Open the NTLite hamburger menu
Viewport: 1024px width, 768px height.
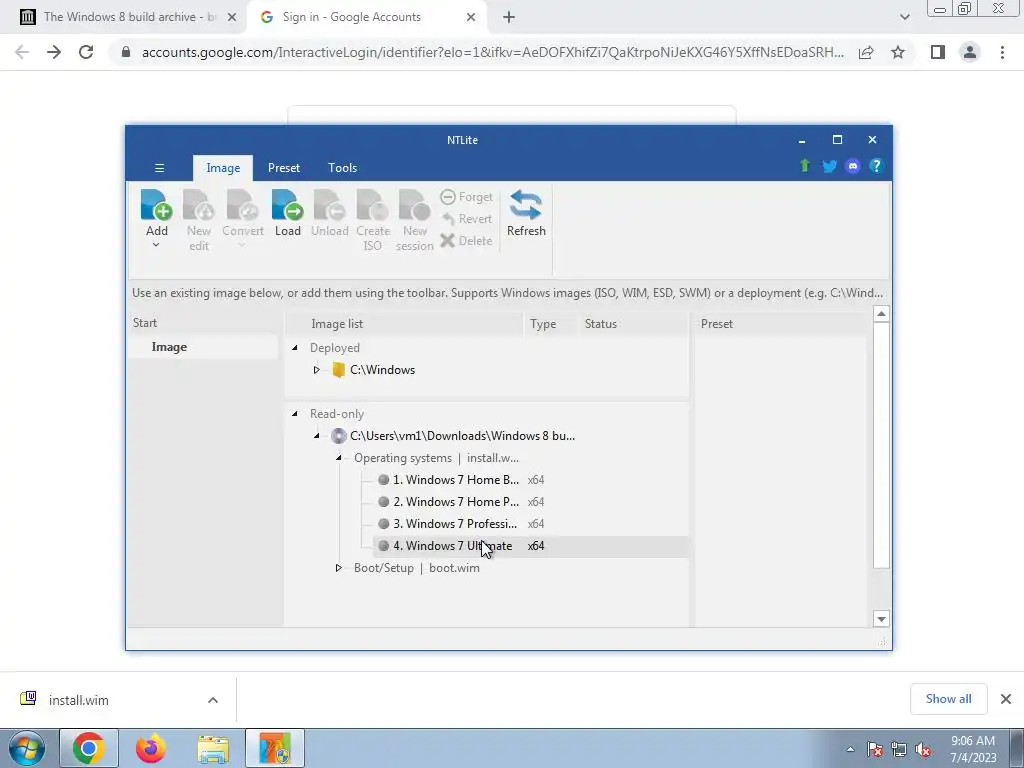tap(159, 168)
